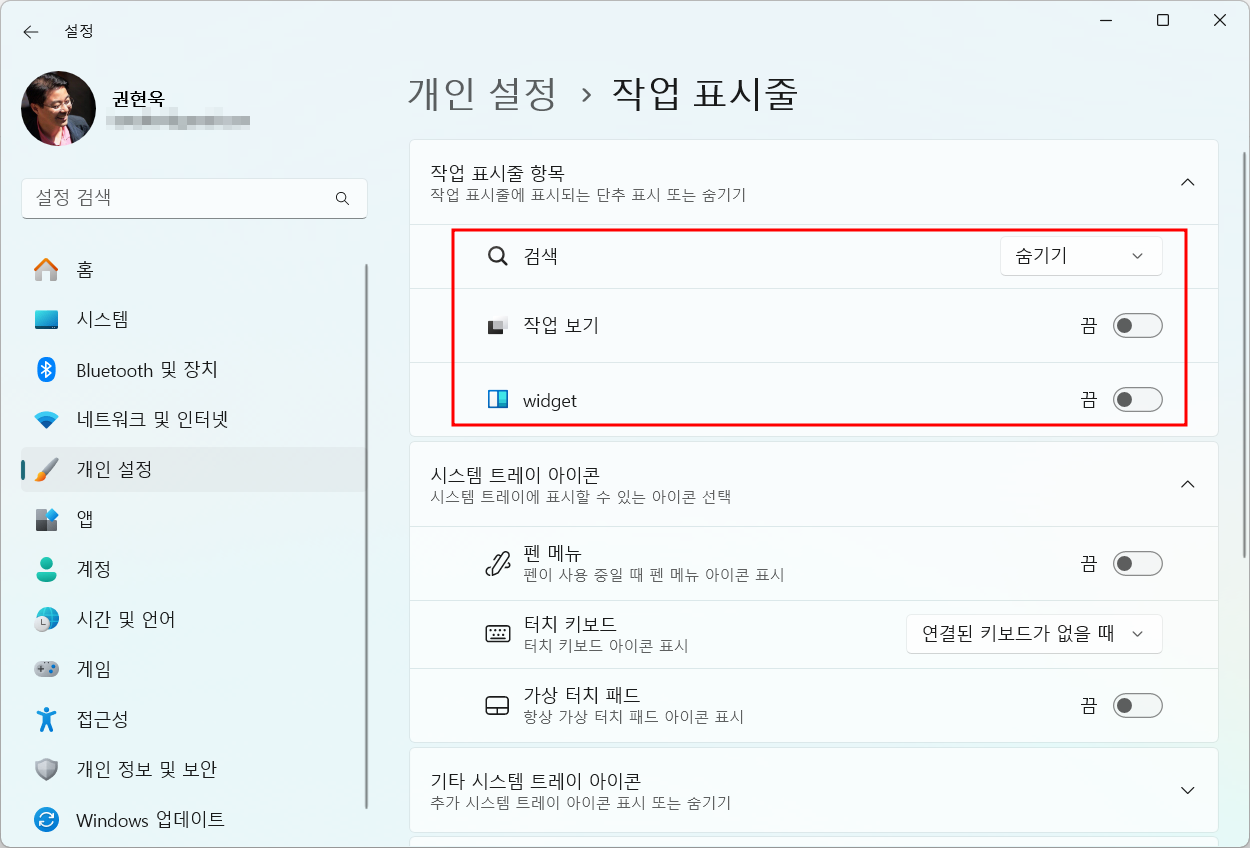Open 네트워크 및 인터넷 settings
The height and width of the screenshot is (848, 1250).
[x=145, y=419]
